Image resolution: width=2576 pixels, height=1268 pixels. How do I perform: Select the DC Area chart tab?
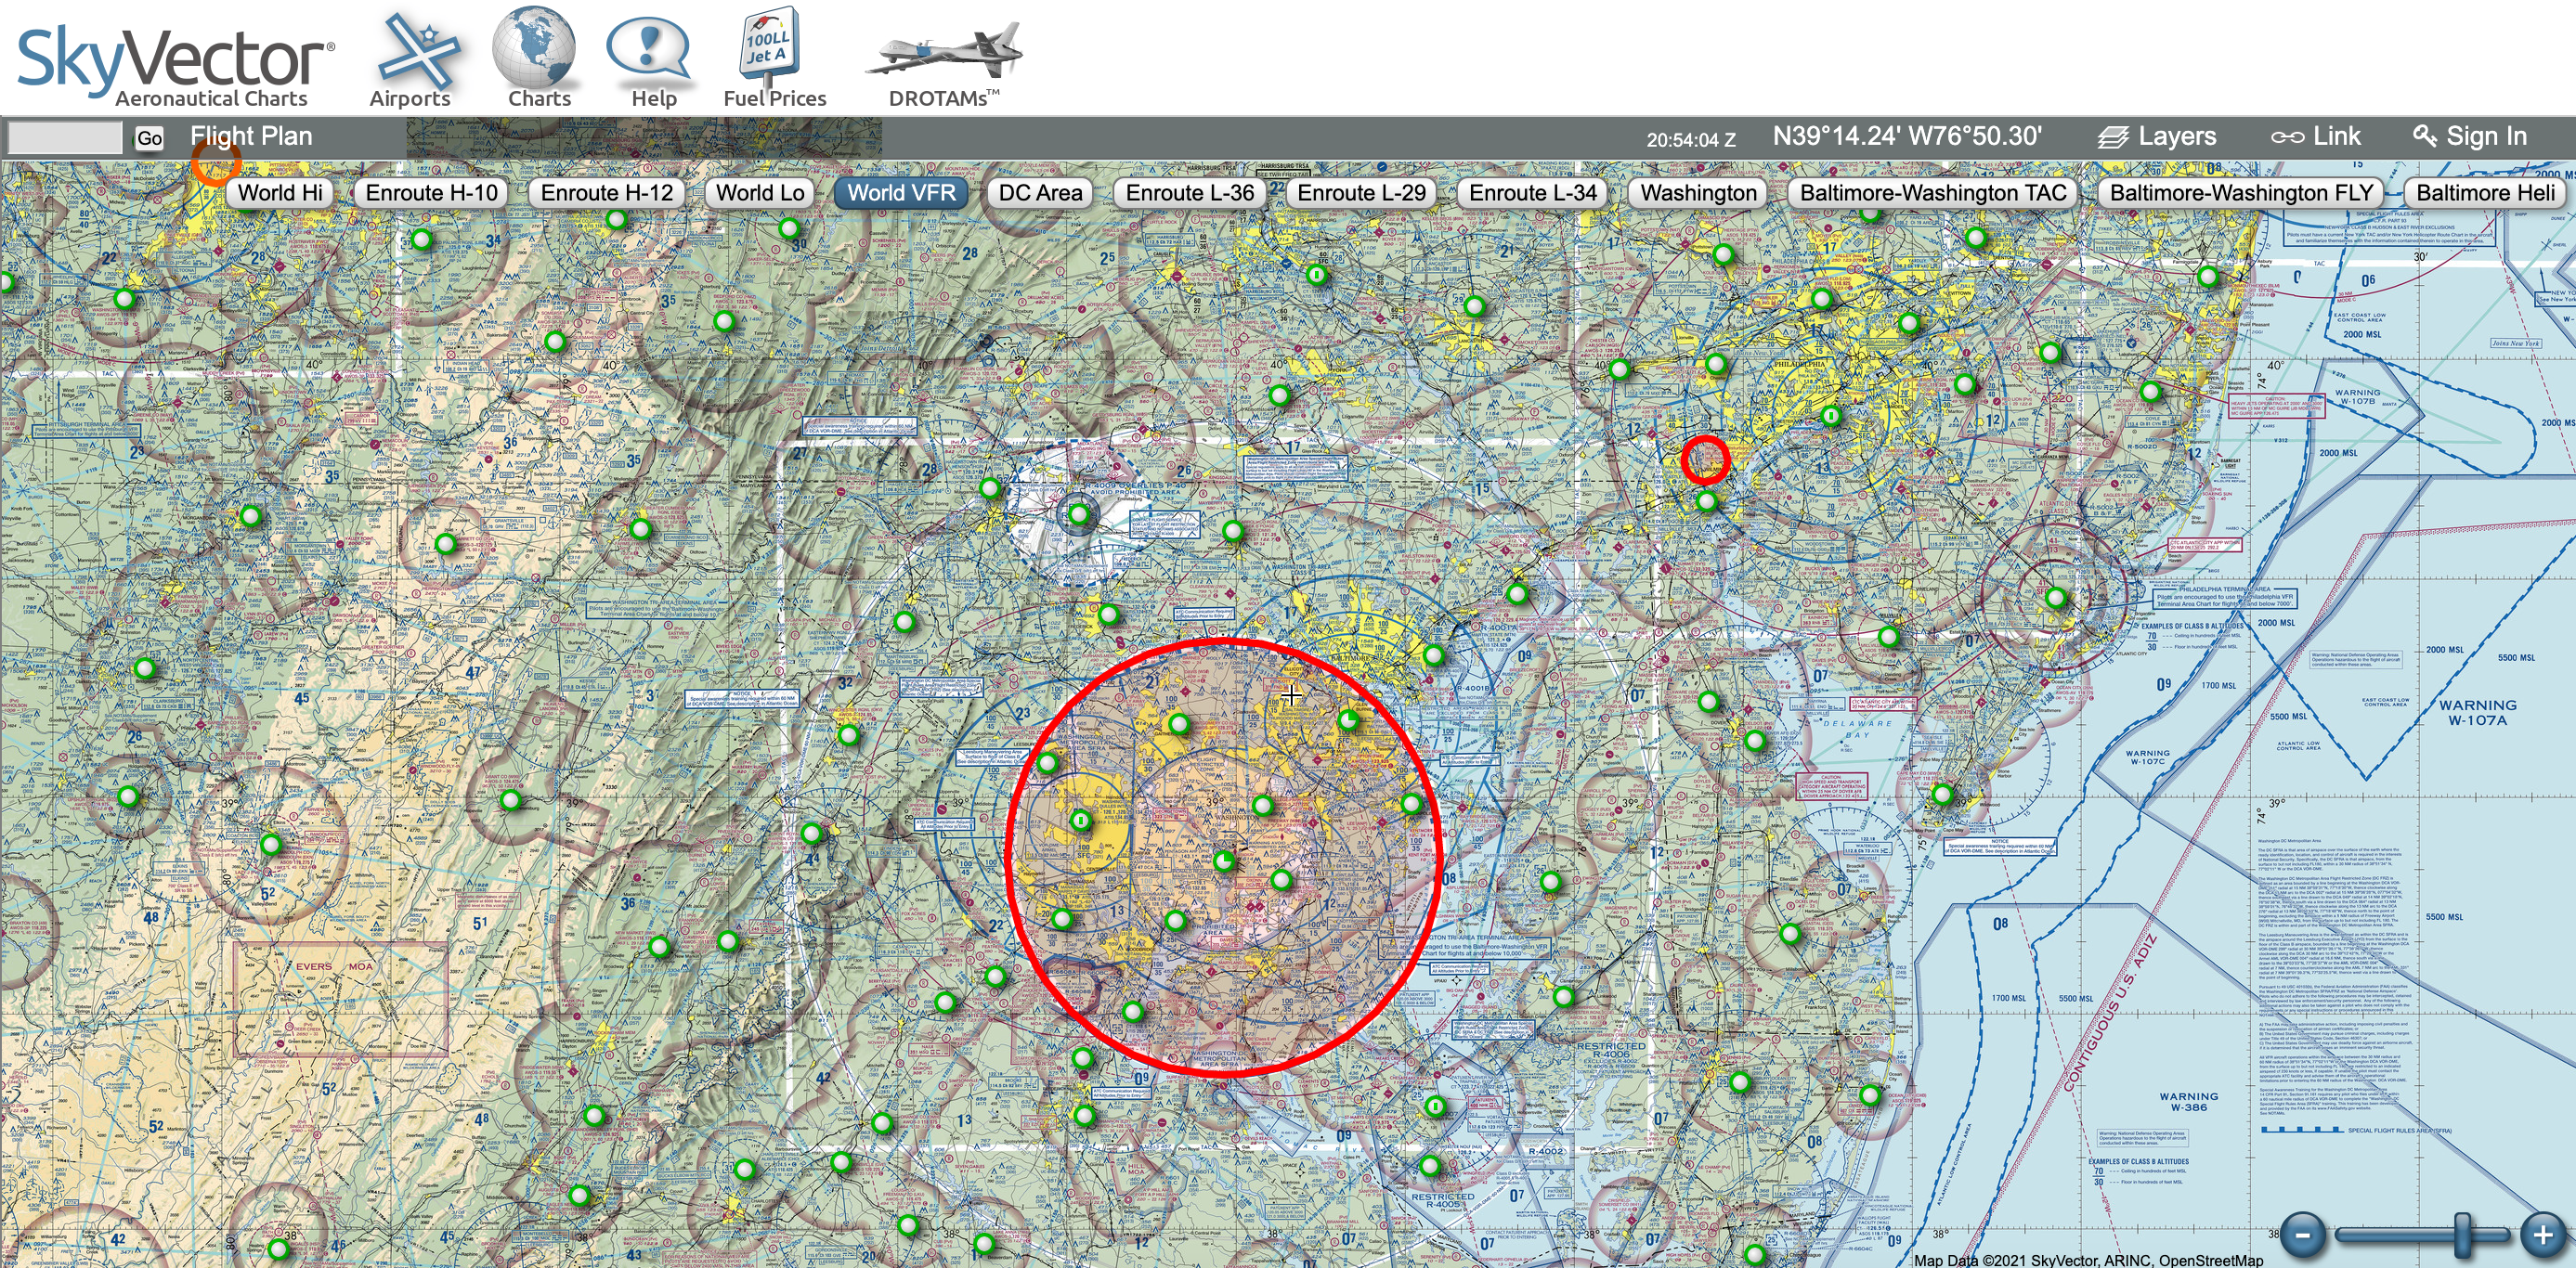1040,193
